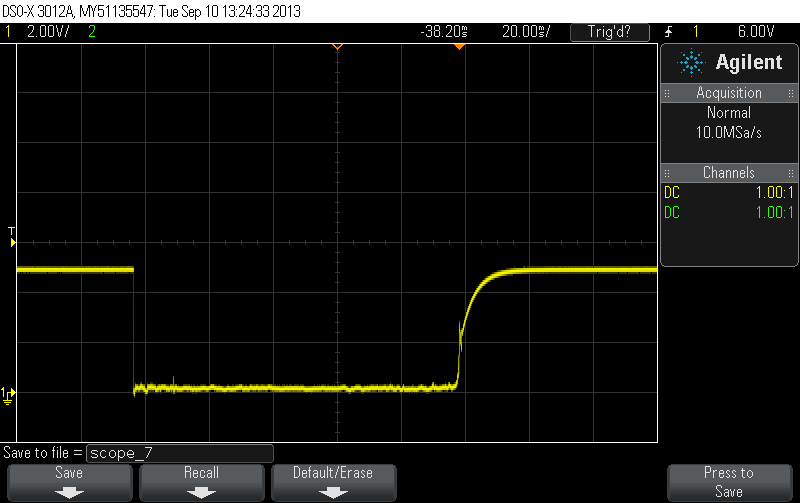Click the channel 1 2.00V/ scale
Viewport: 800px width, 503px height.
click(x=48, y=32)
